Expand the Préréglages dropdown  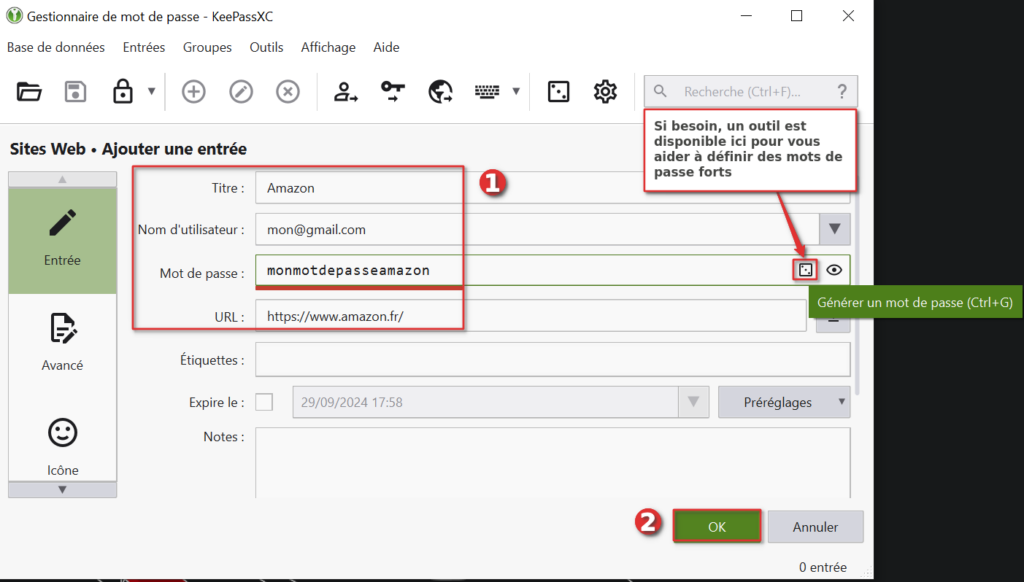click(x=784, y=402)
